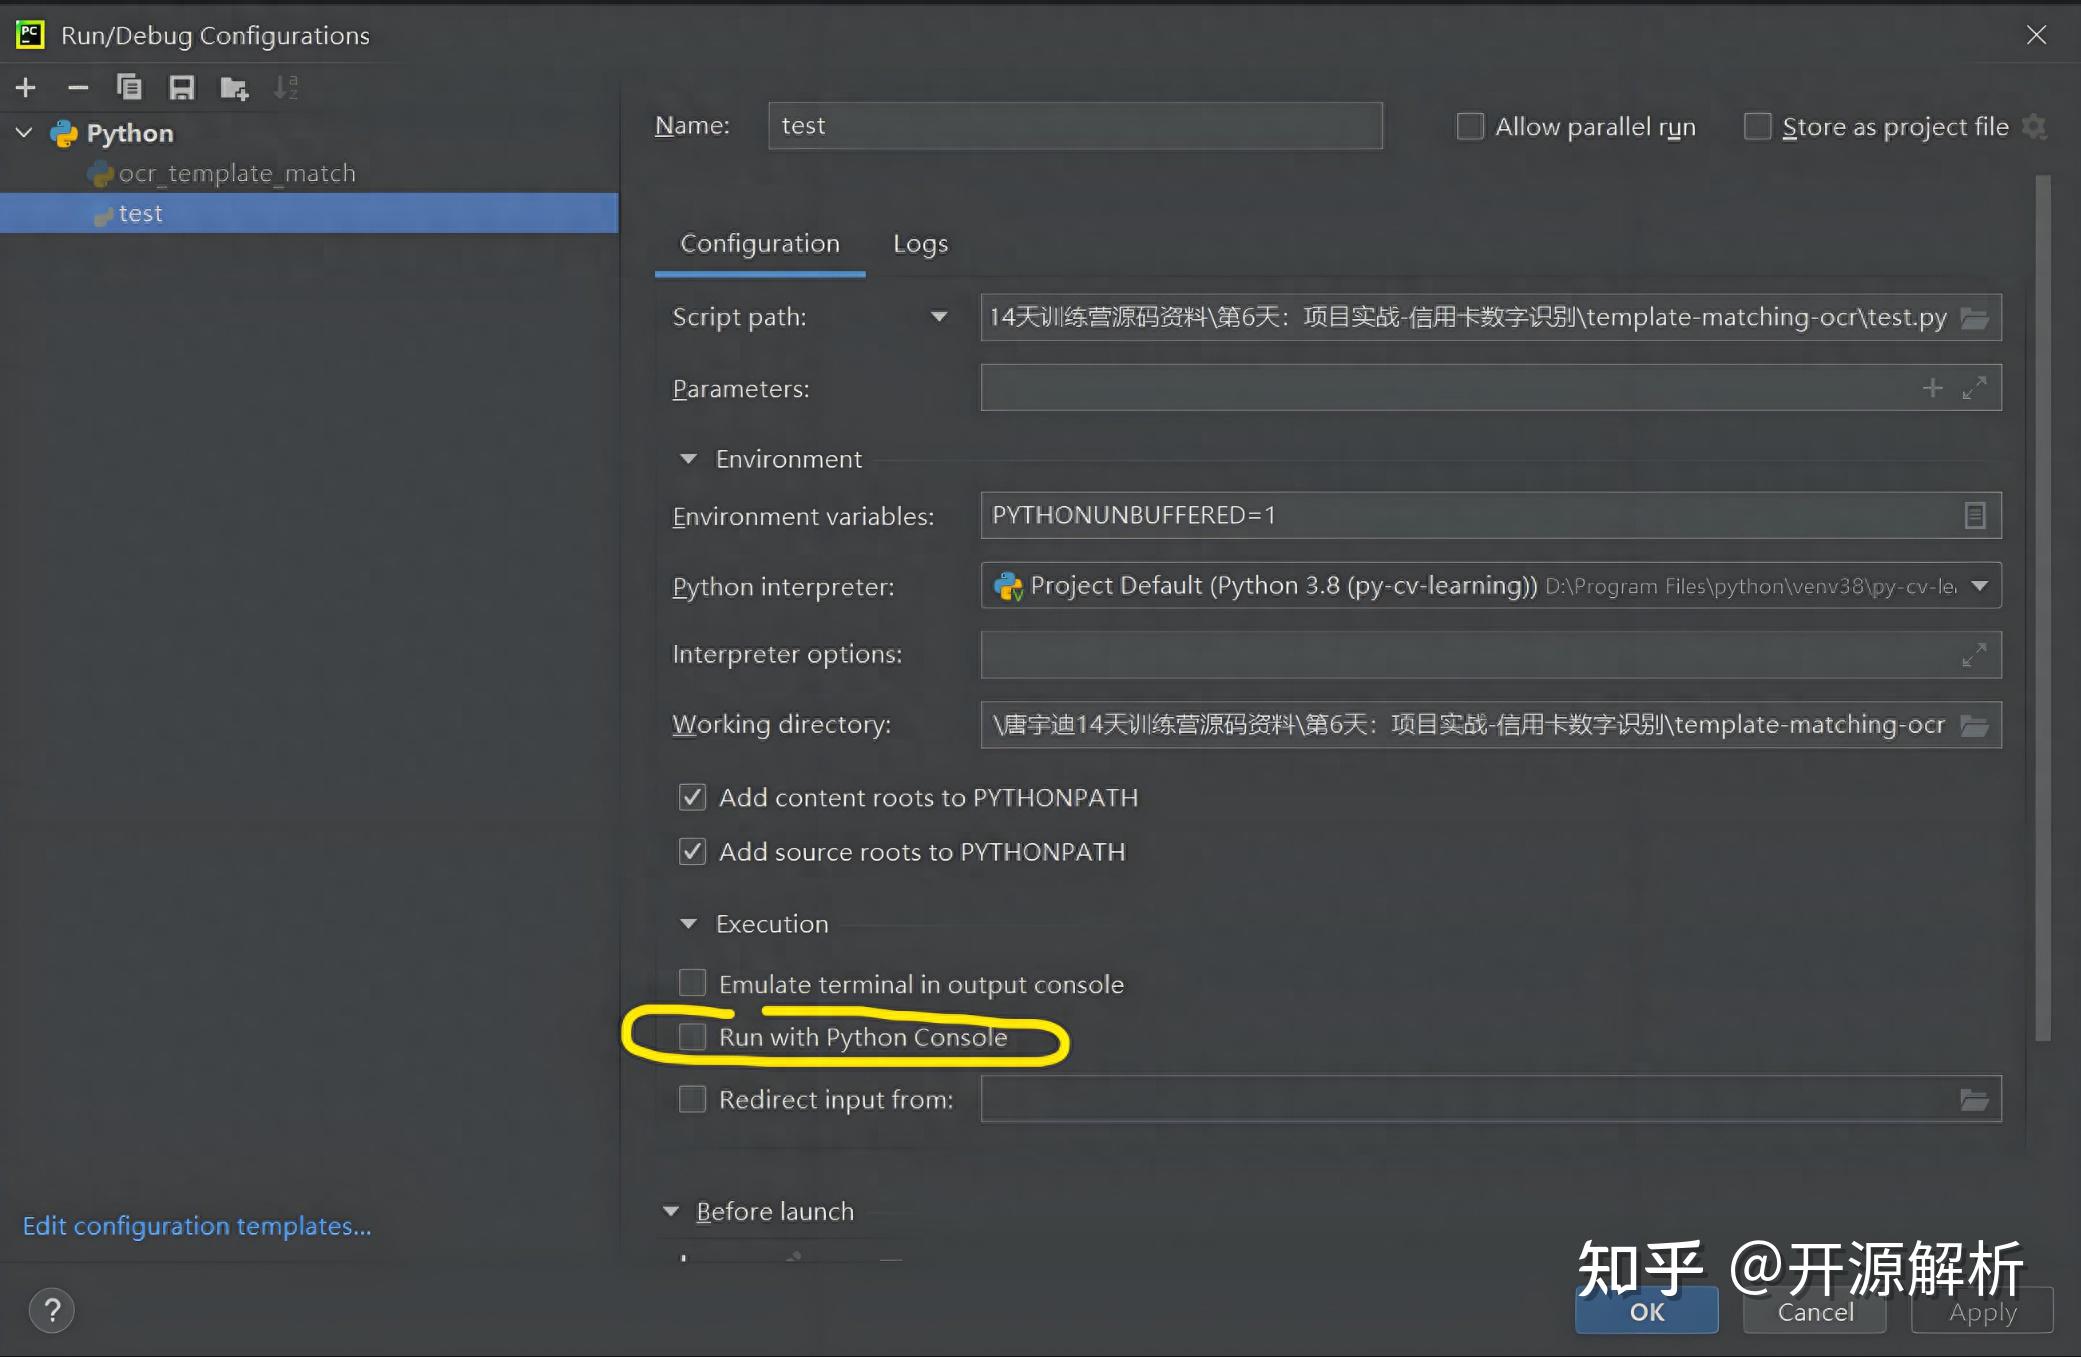The image size is (2081, 1357).
Task: Click the OK button
Action: pos(1645,1312)
